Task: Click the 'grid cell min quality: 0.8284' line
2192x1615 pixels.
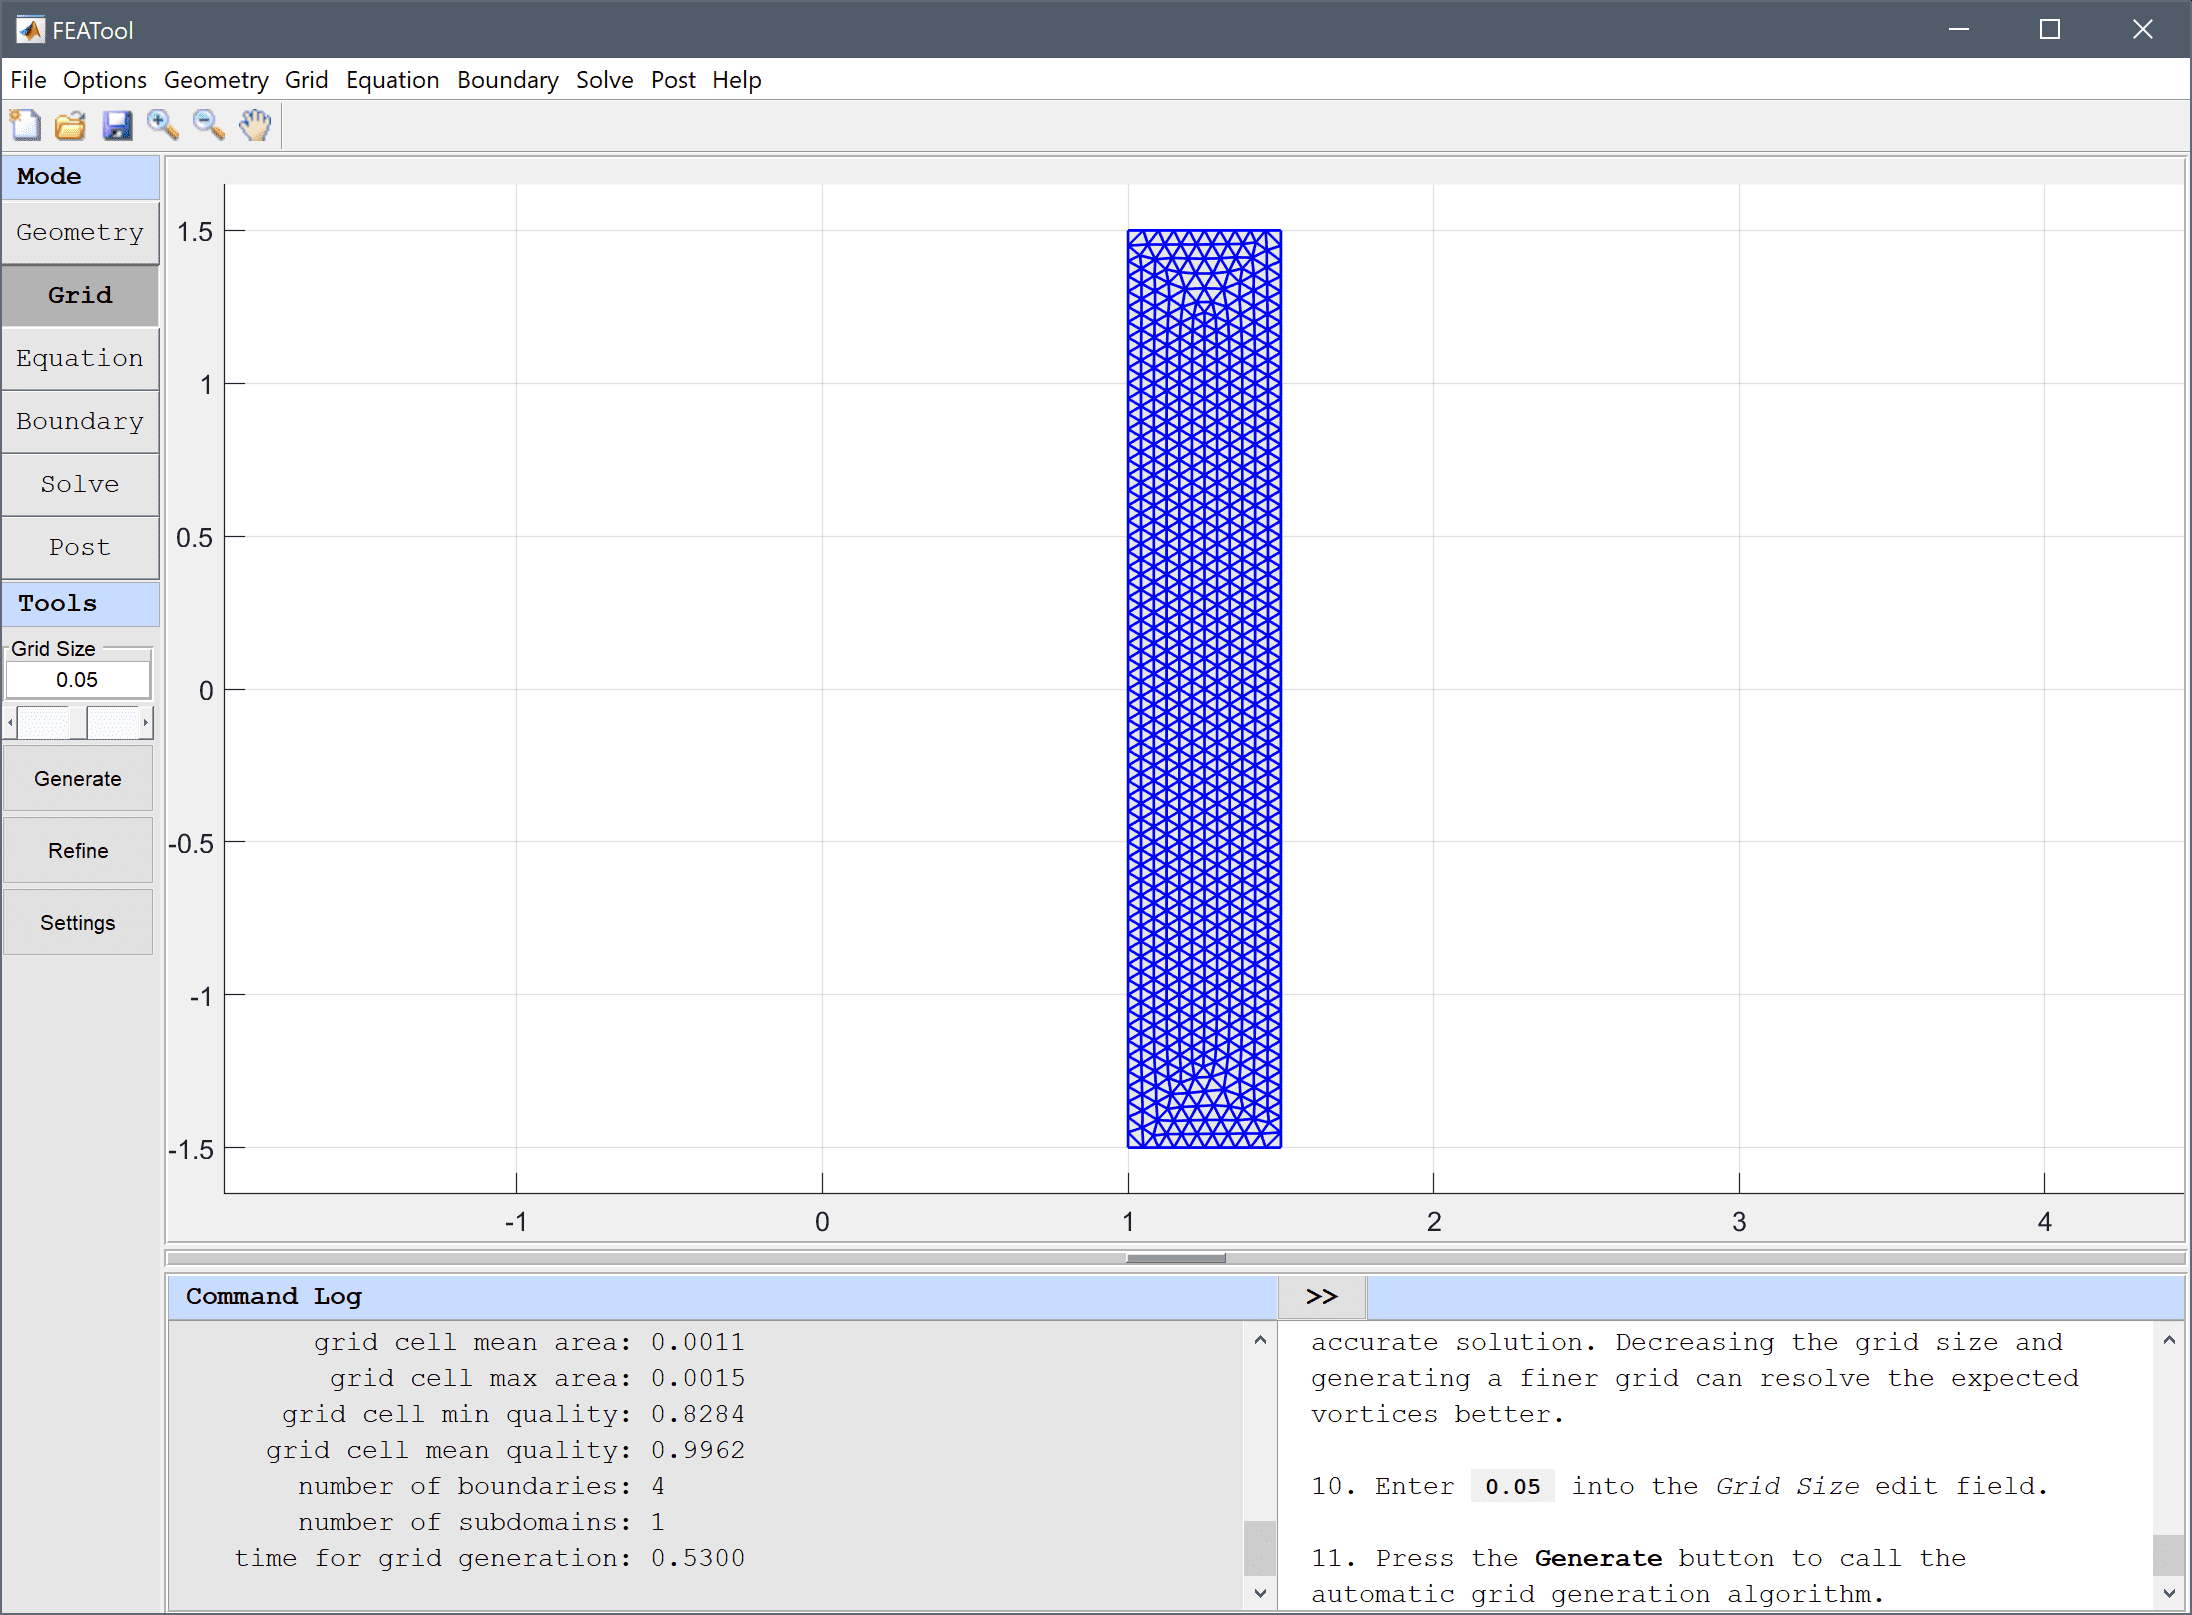Action: coord(513,1414)
